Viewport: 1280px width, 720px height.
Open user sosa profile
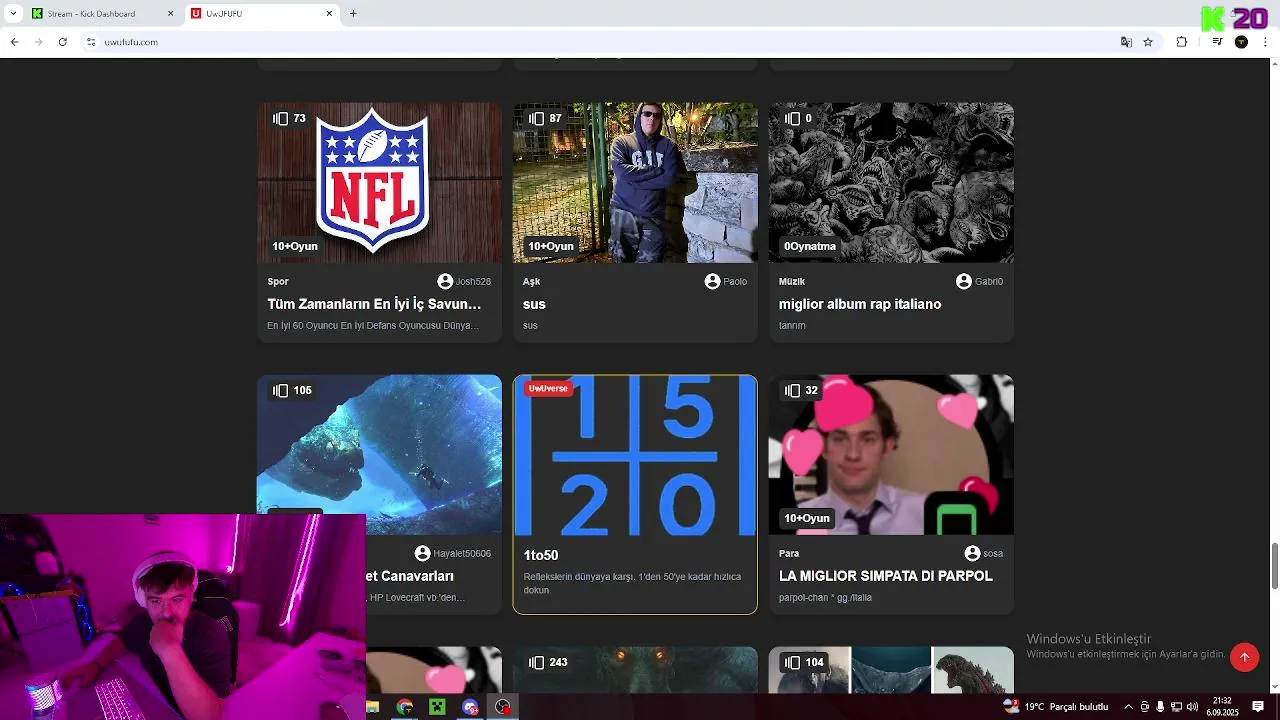point(984,553)
